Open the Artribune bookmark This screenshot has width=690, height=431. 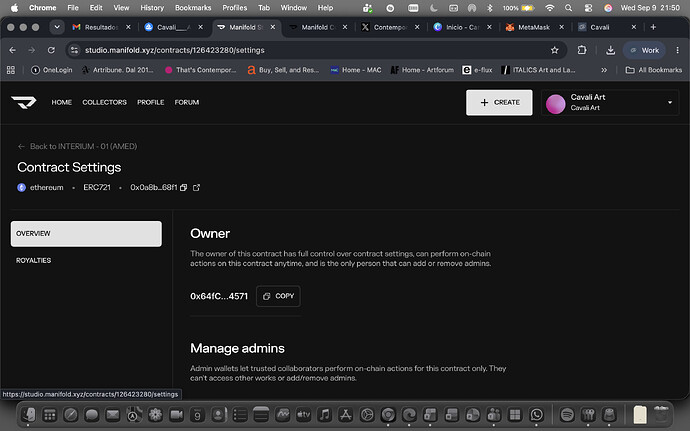(x=117, y=70)
